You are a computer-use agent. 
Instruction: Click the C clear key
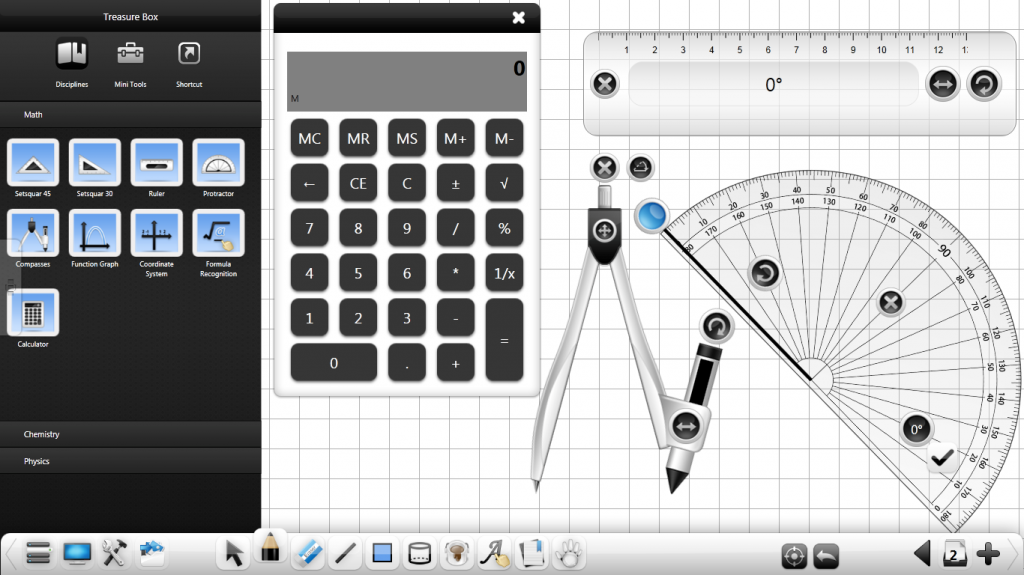407,183
